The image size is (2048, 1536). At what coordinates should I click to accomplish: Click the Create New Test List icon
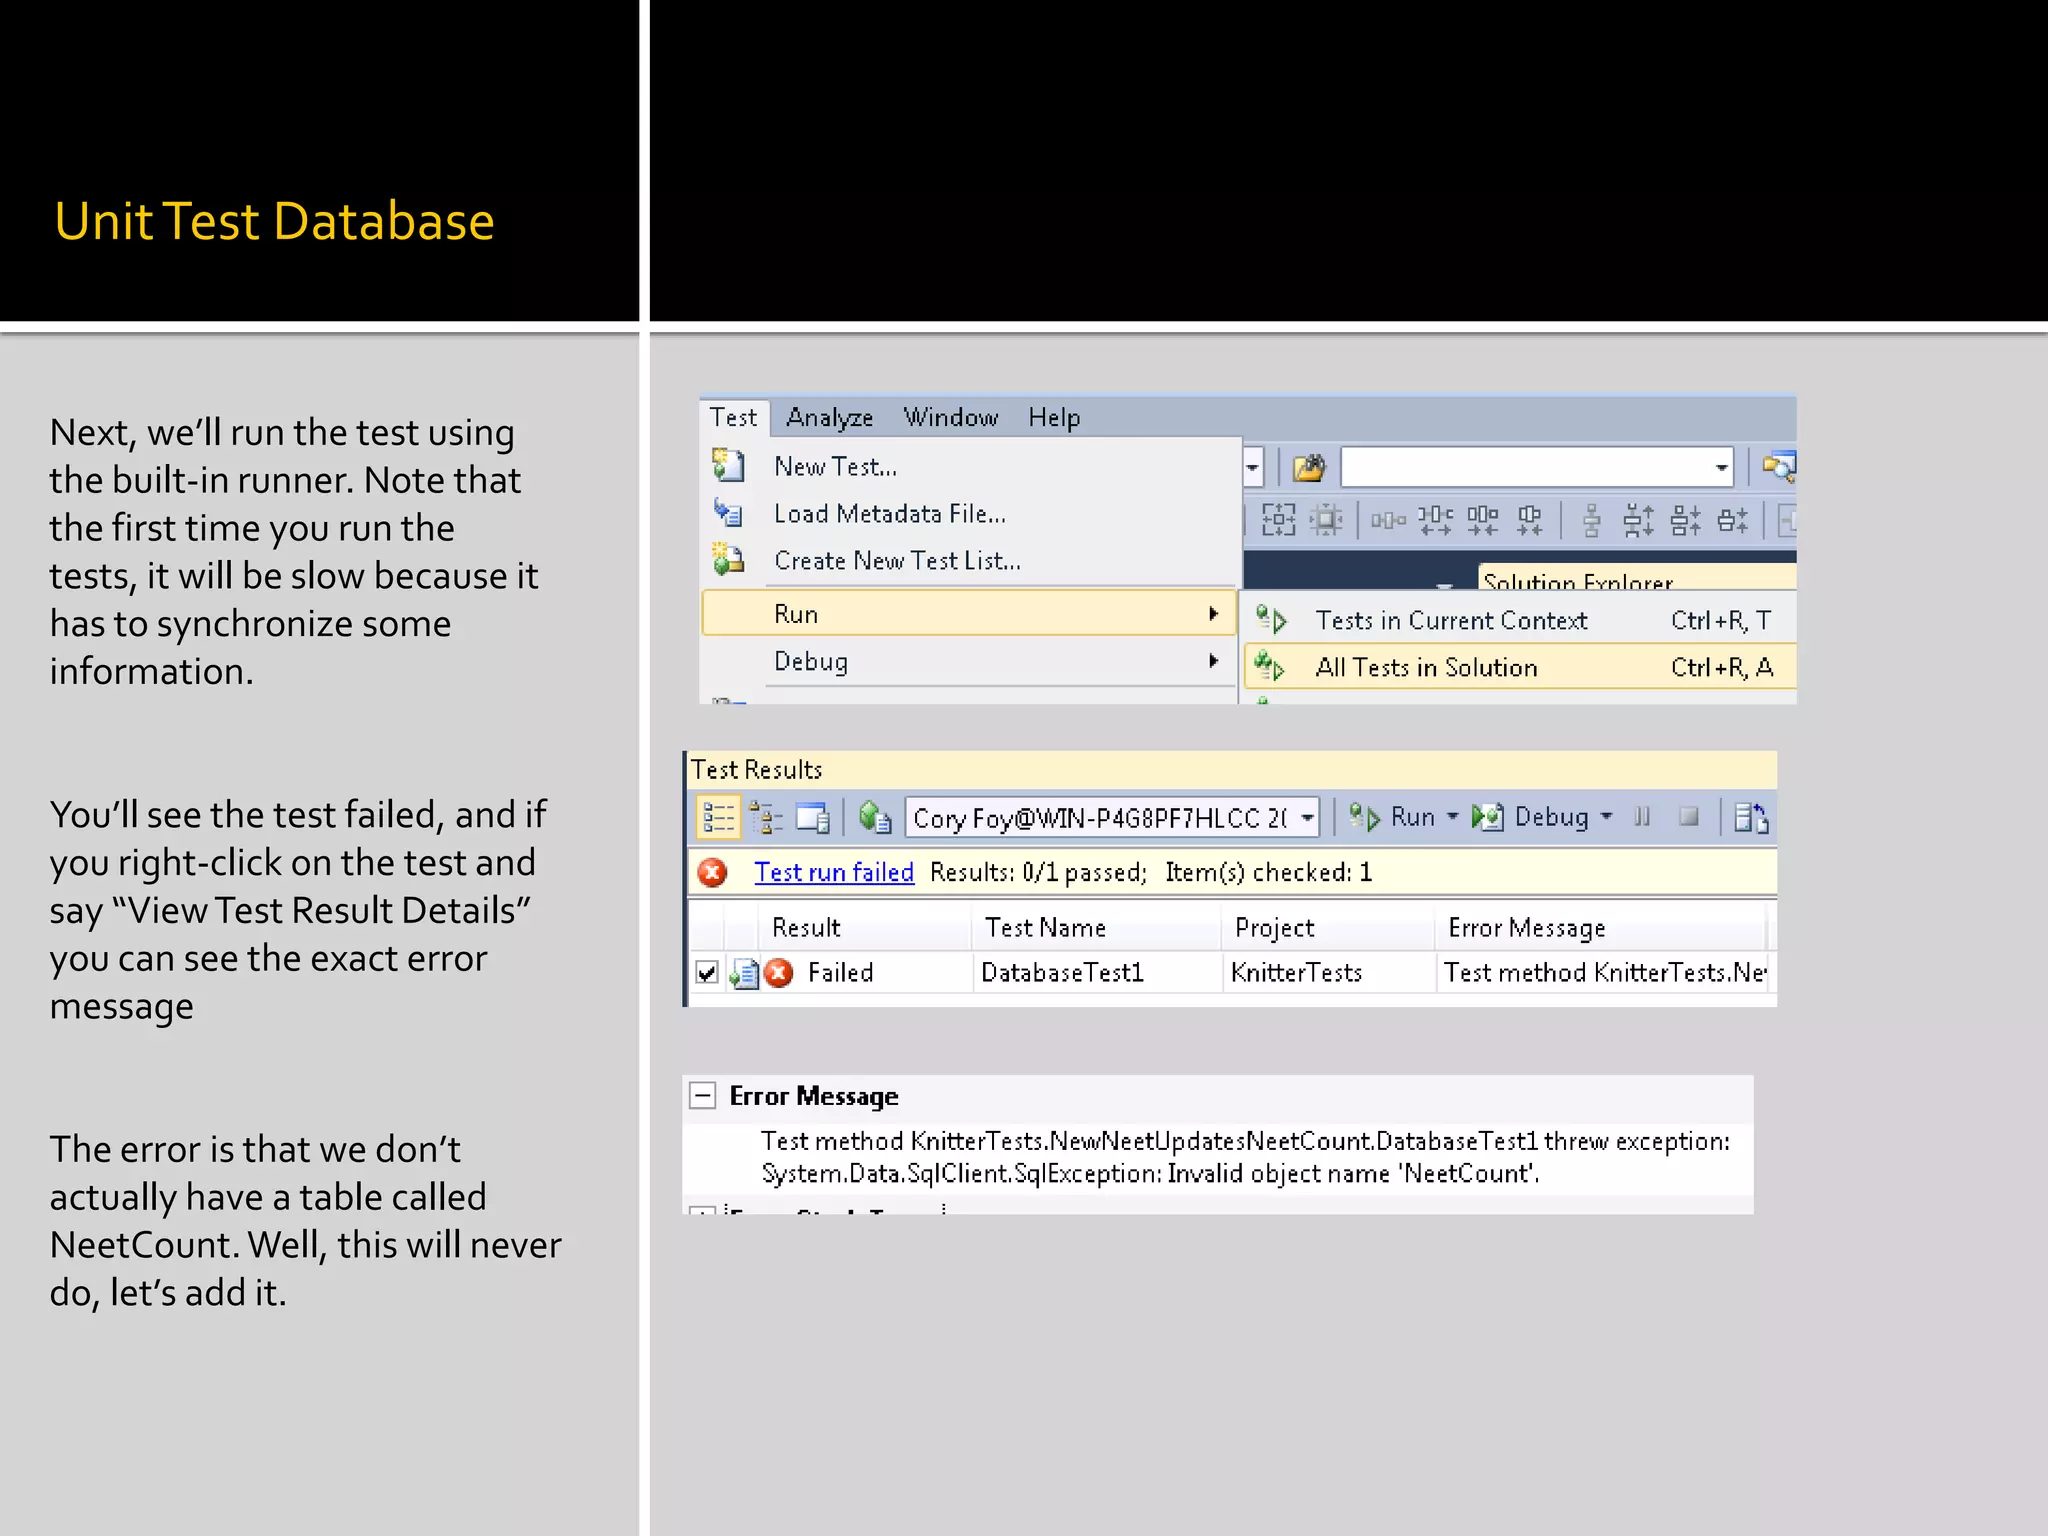click(728, 559)
